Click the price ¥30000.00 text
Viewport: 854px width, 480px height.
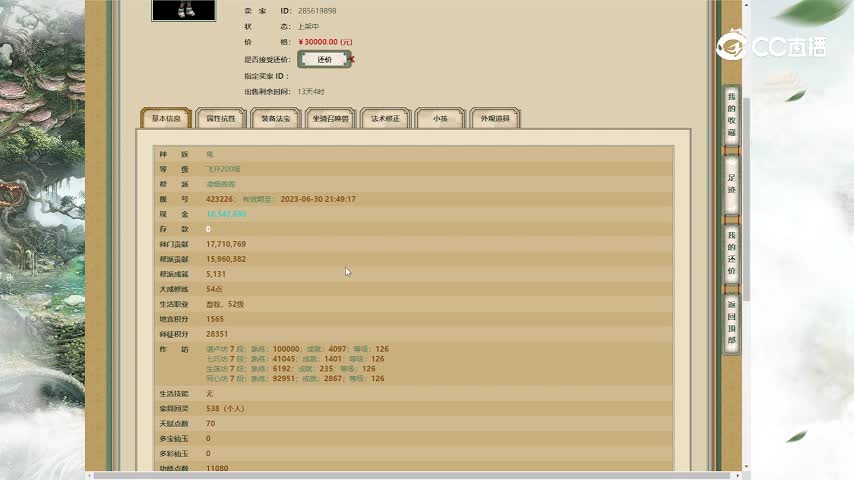point(325,42)
